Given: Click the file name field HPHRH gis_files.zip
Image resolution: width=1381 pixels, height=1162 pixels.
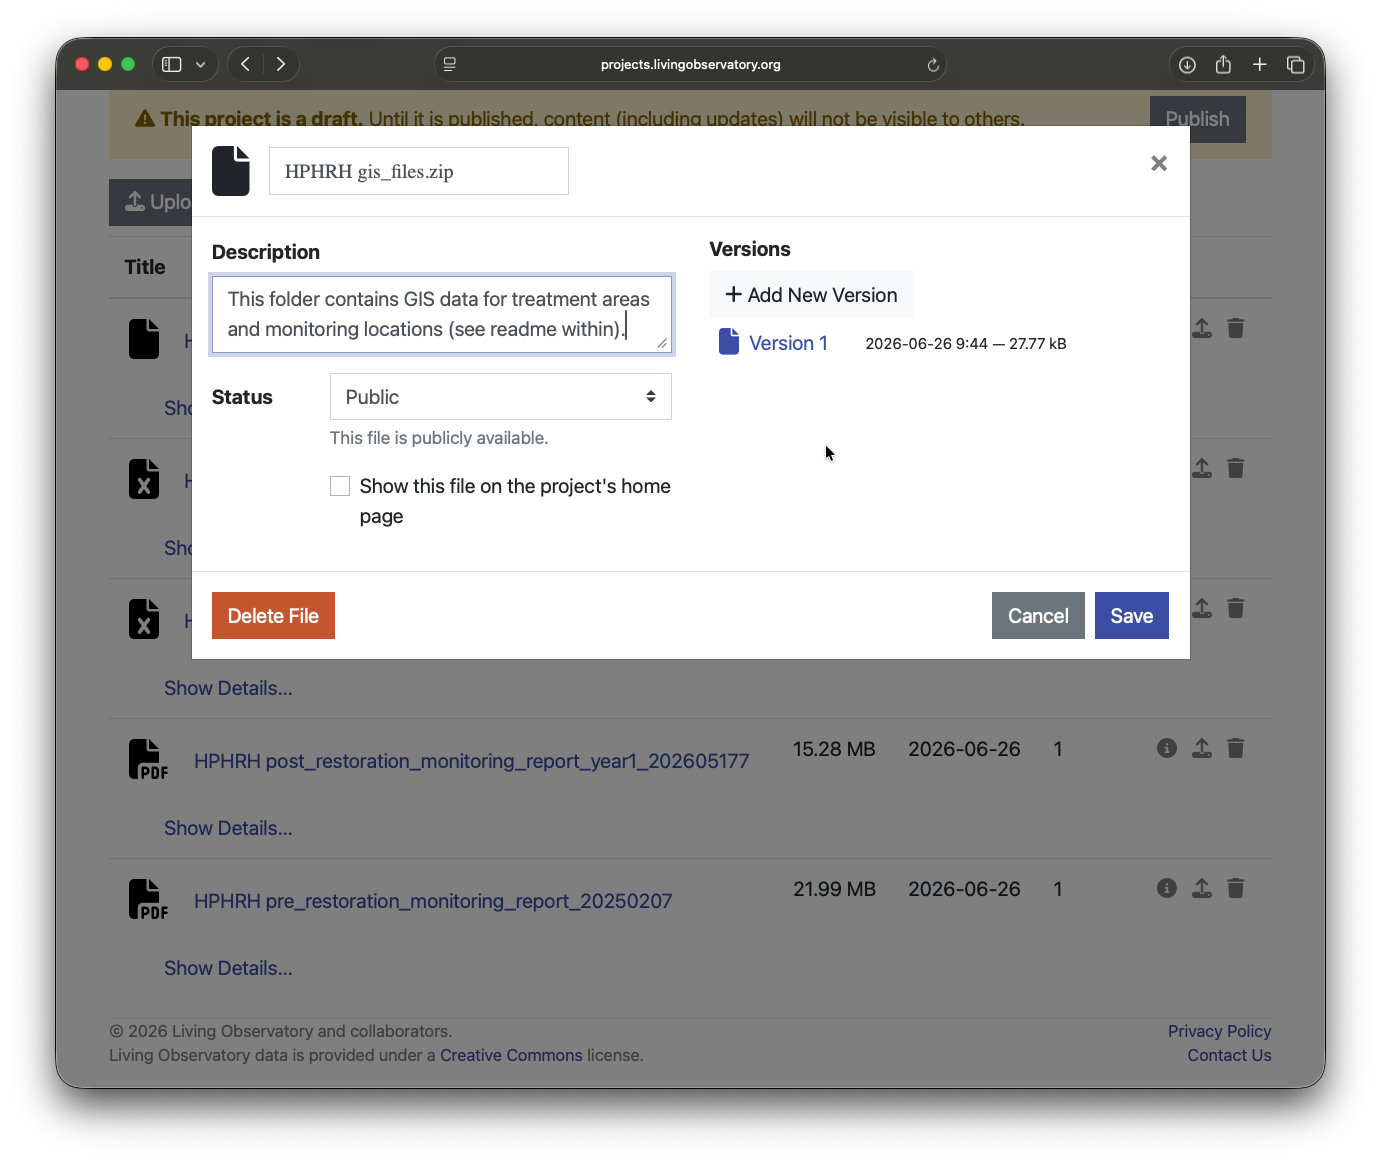Looking at the screenshot, I should (419, 171).
